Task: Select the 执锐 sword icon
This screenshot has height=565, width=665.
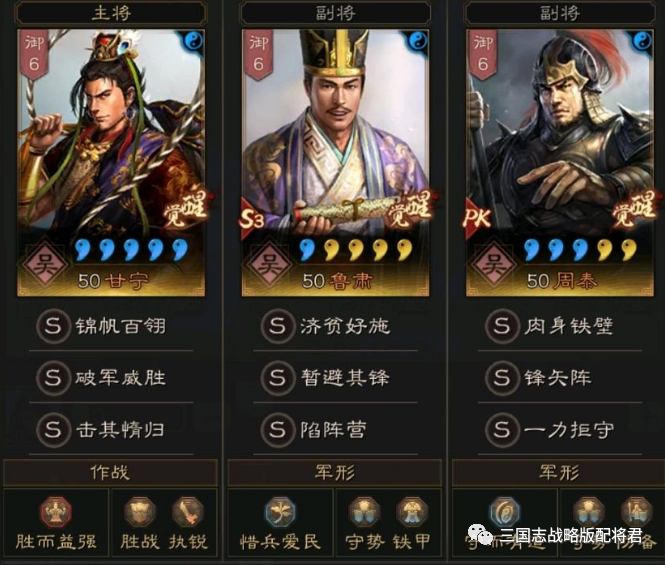Action: pos(188,512)
